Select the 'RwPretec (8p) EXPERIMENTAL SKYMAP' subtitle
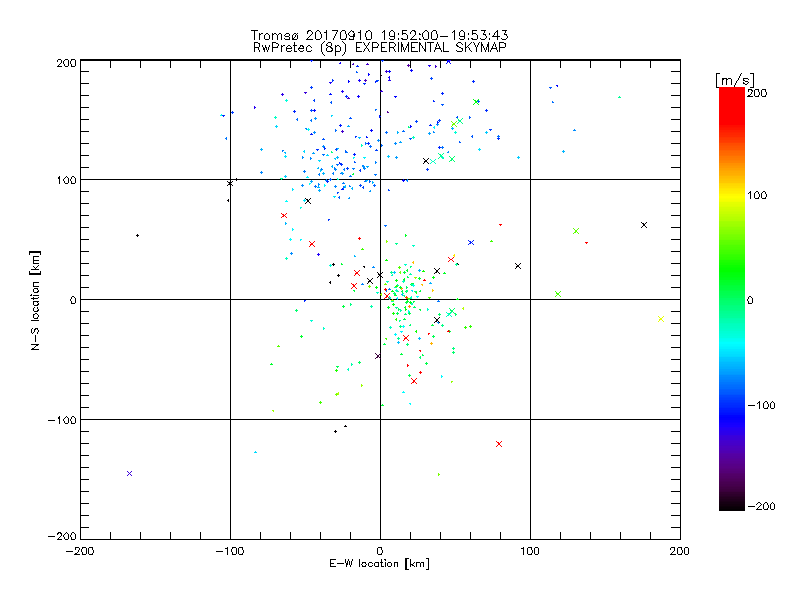This screenshot has width=800, height=600. pyautogui.click(x=380, y=48)
